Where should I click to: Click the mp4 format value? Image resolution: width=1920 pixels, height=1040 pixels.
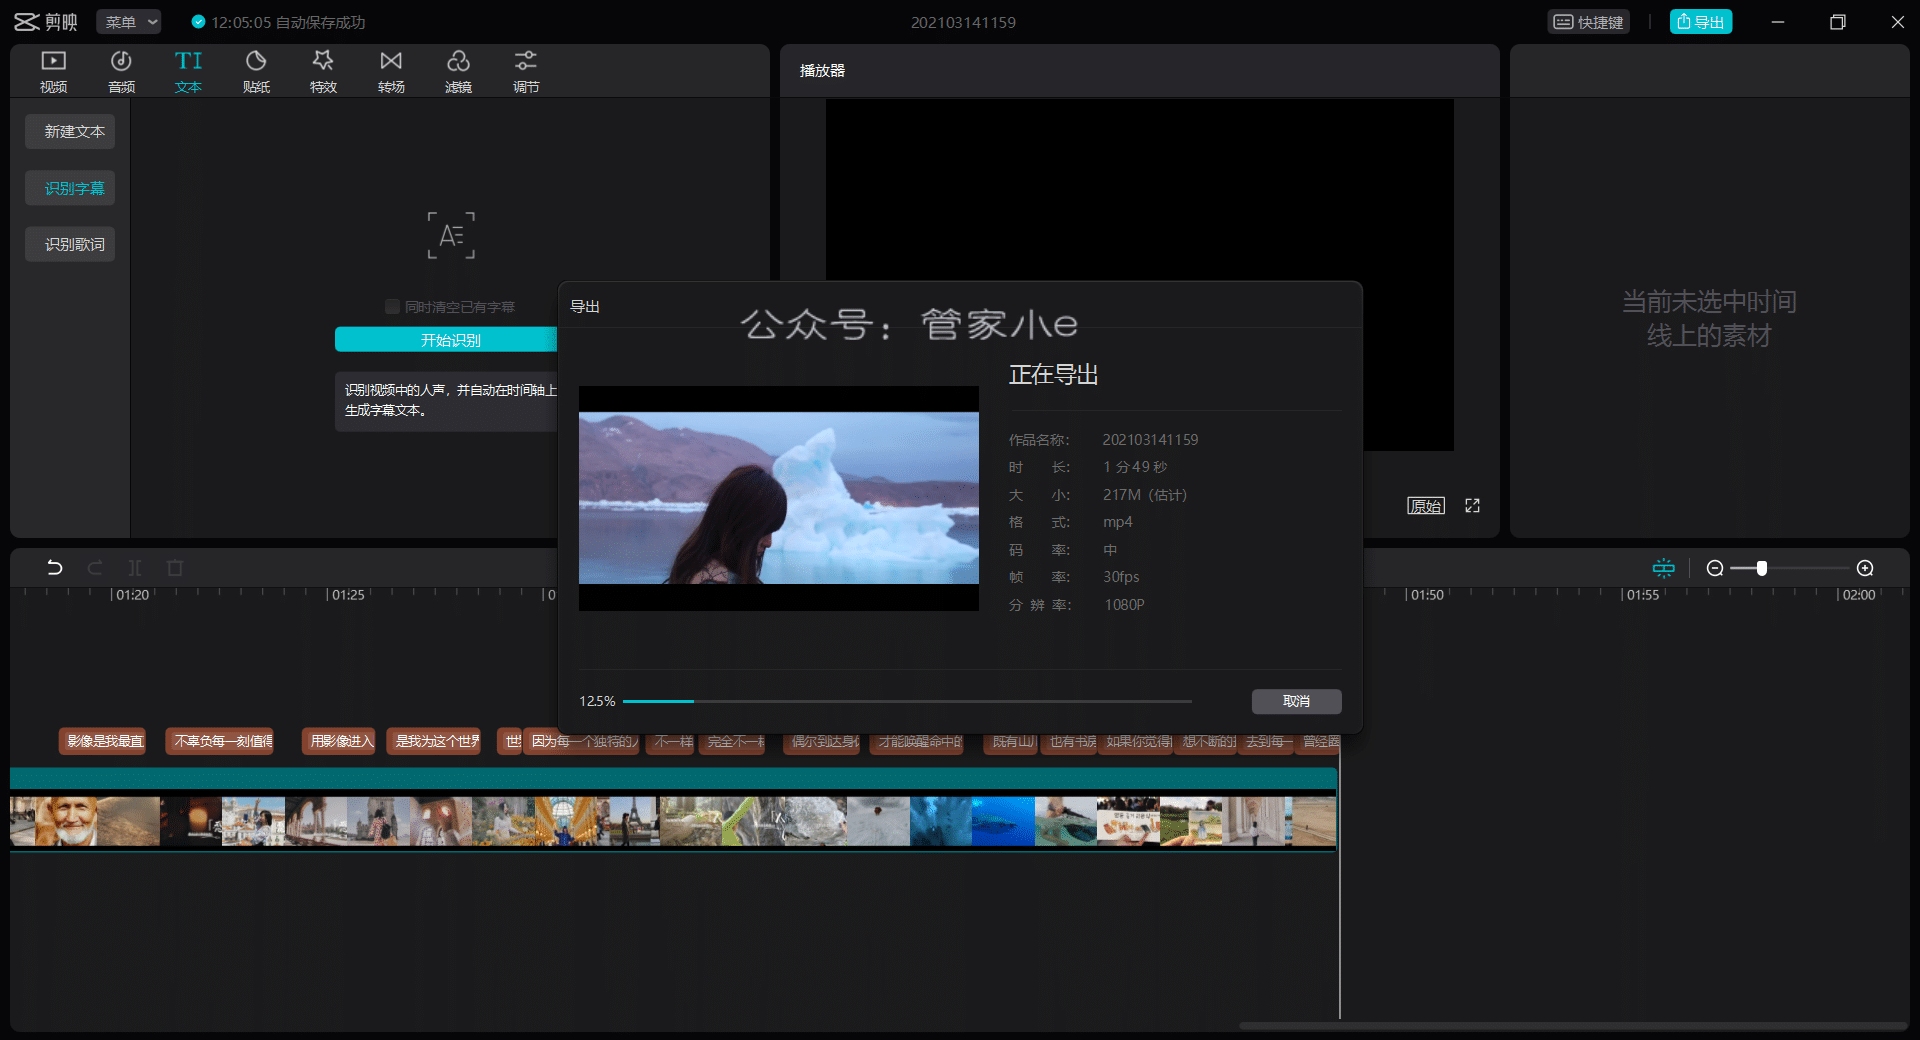pos(1117,522)
